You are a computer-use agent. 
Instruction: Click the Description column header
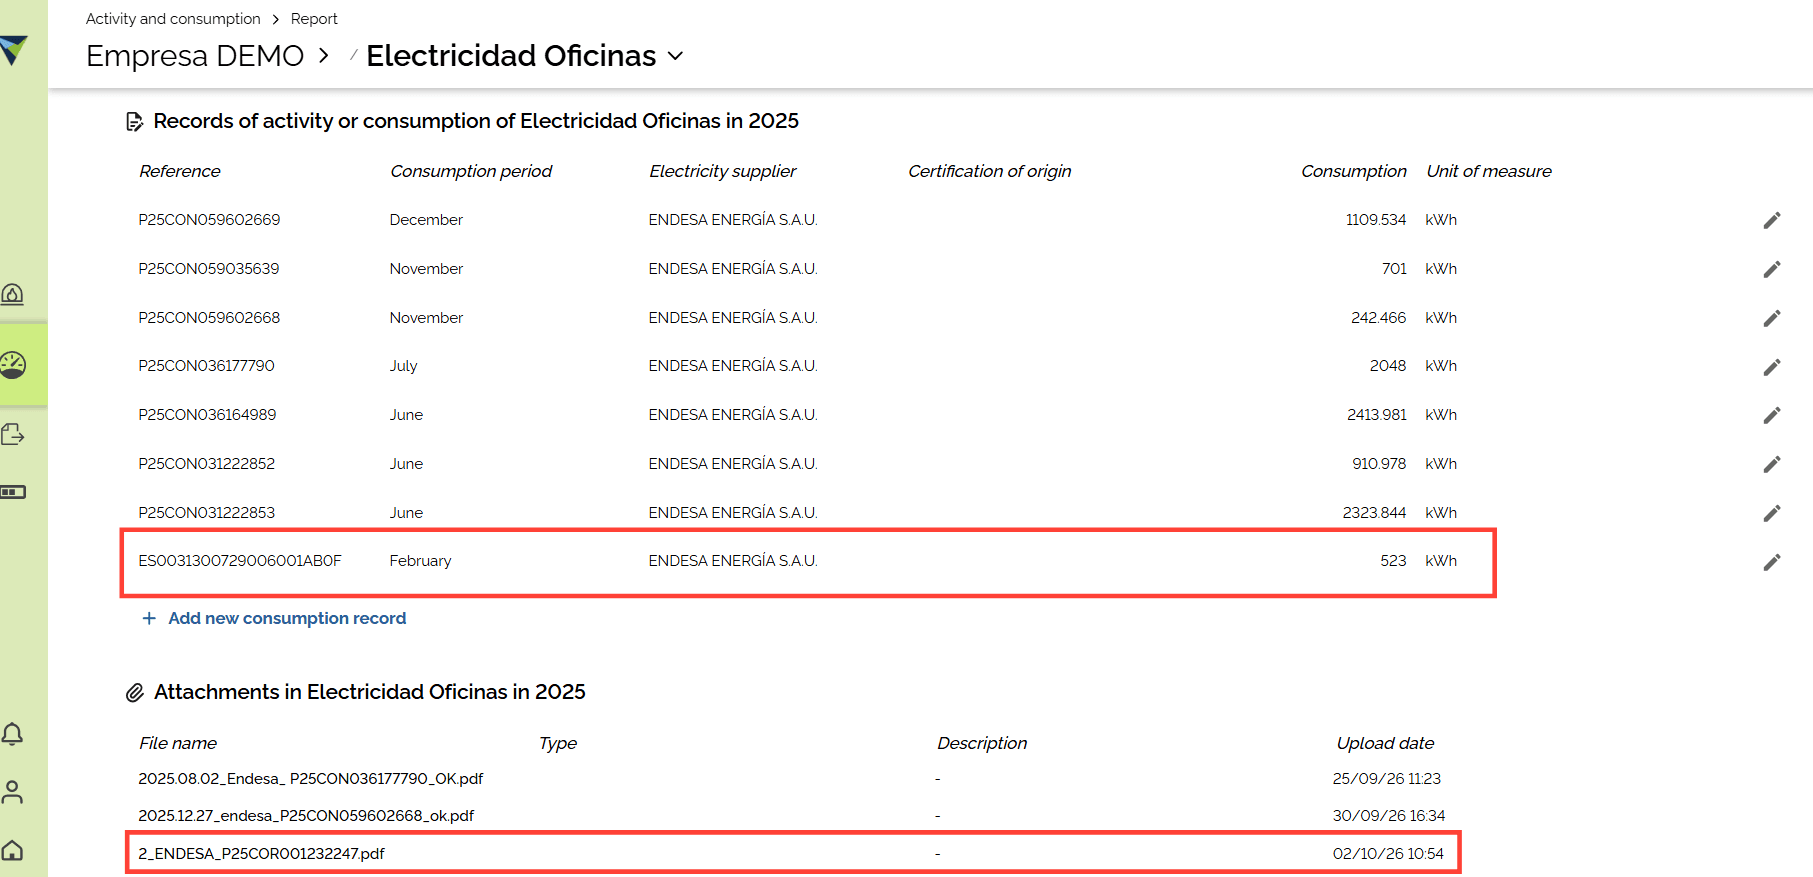coord(982,743)
